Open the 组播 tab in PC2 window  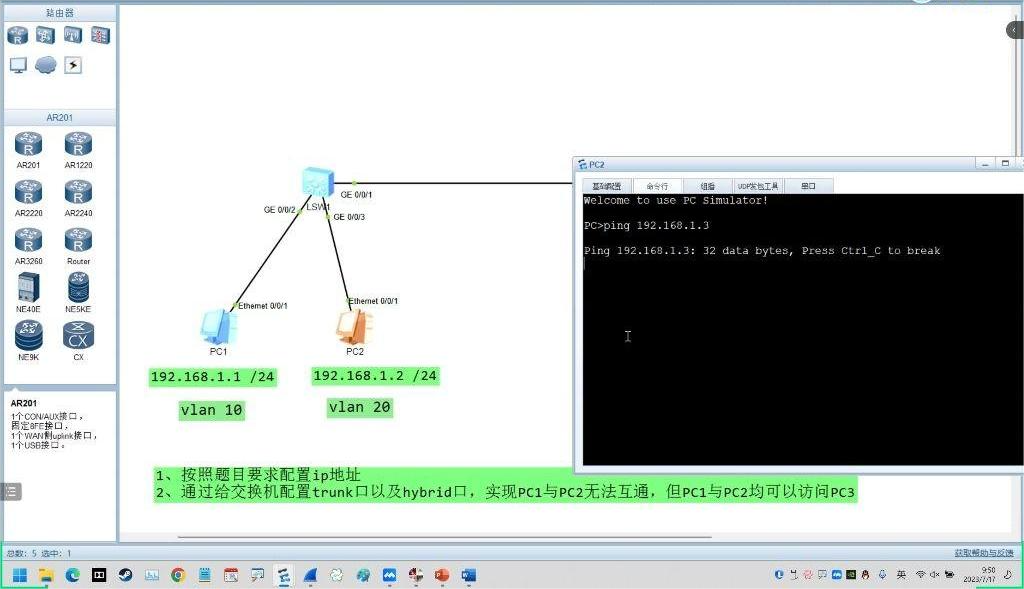[x=707, y=186]
